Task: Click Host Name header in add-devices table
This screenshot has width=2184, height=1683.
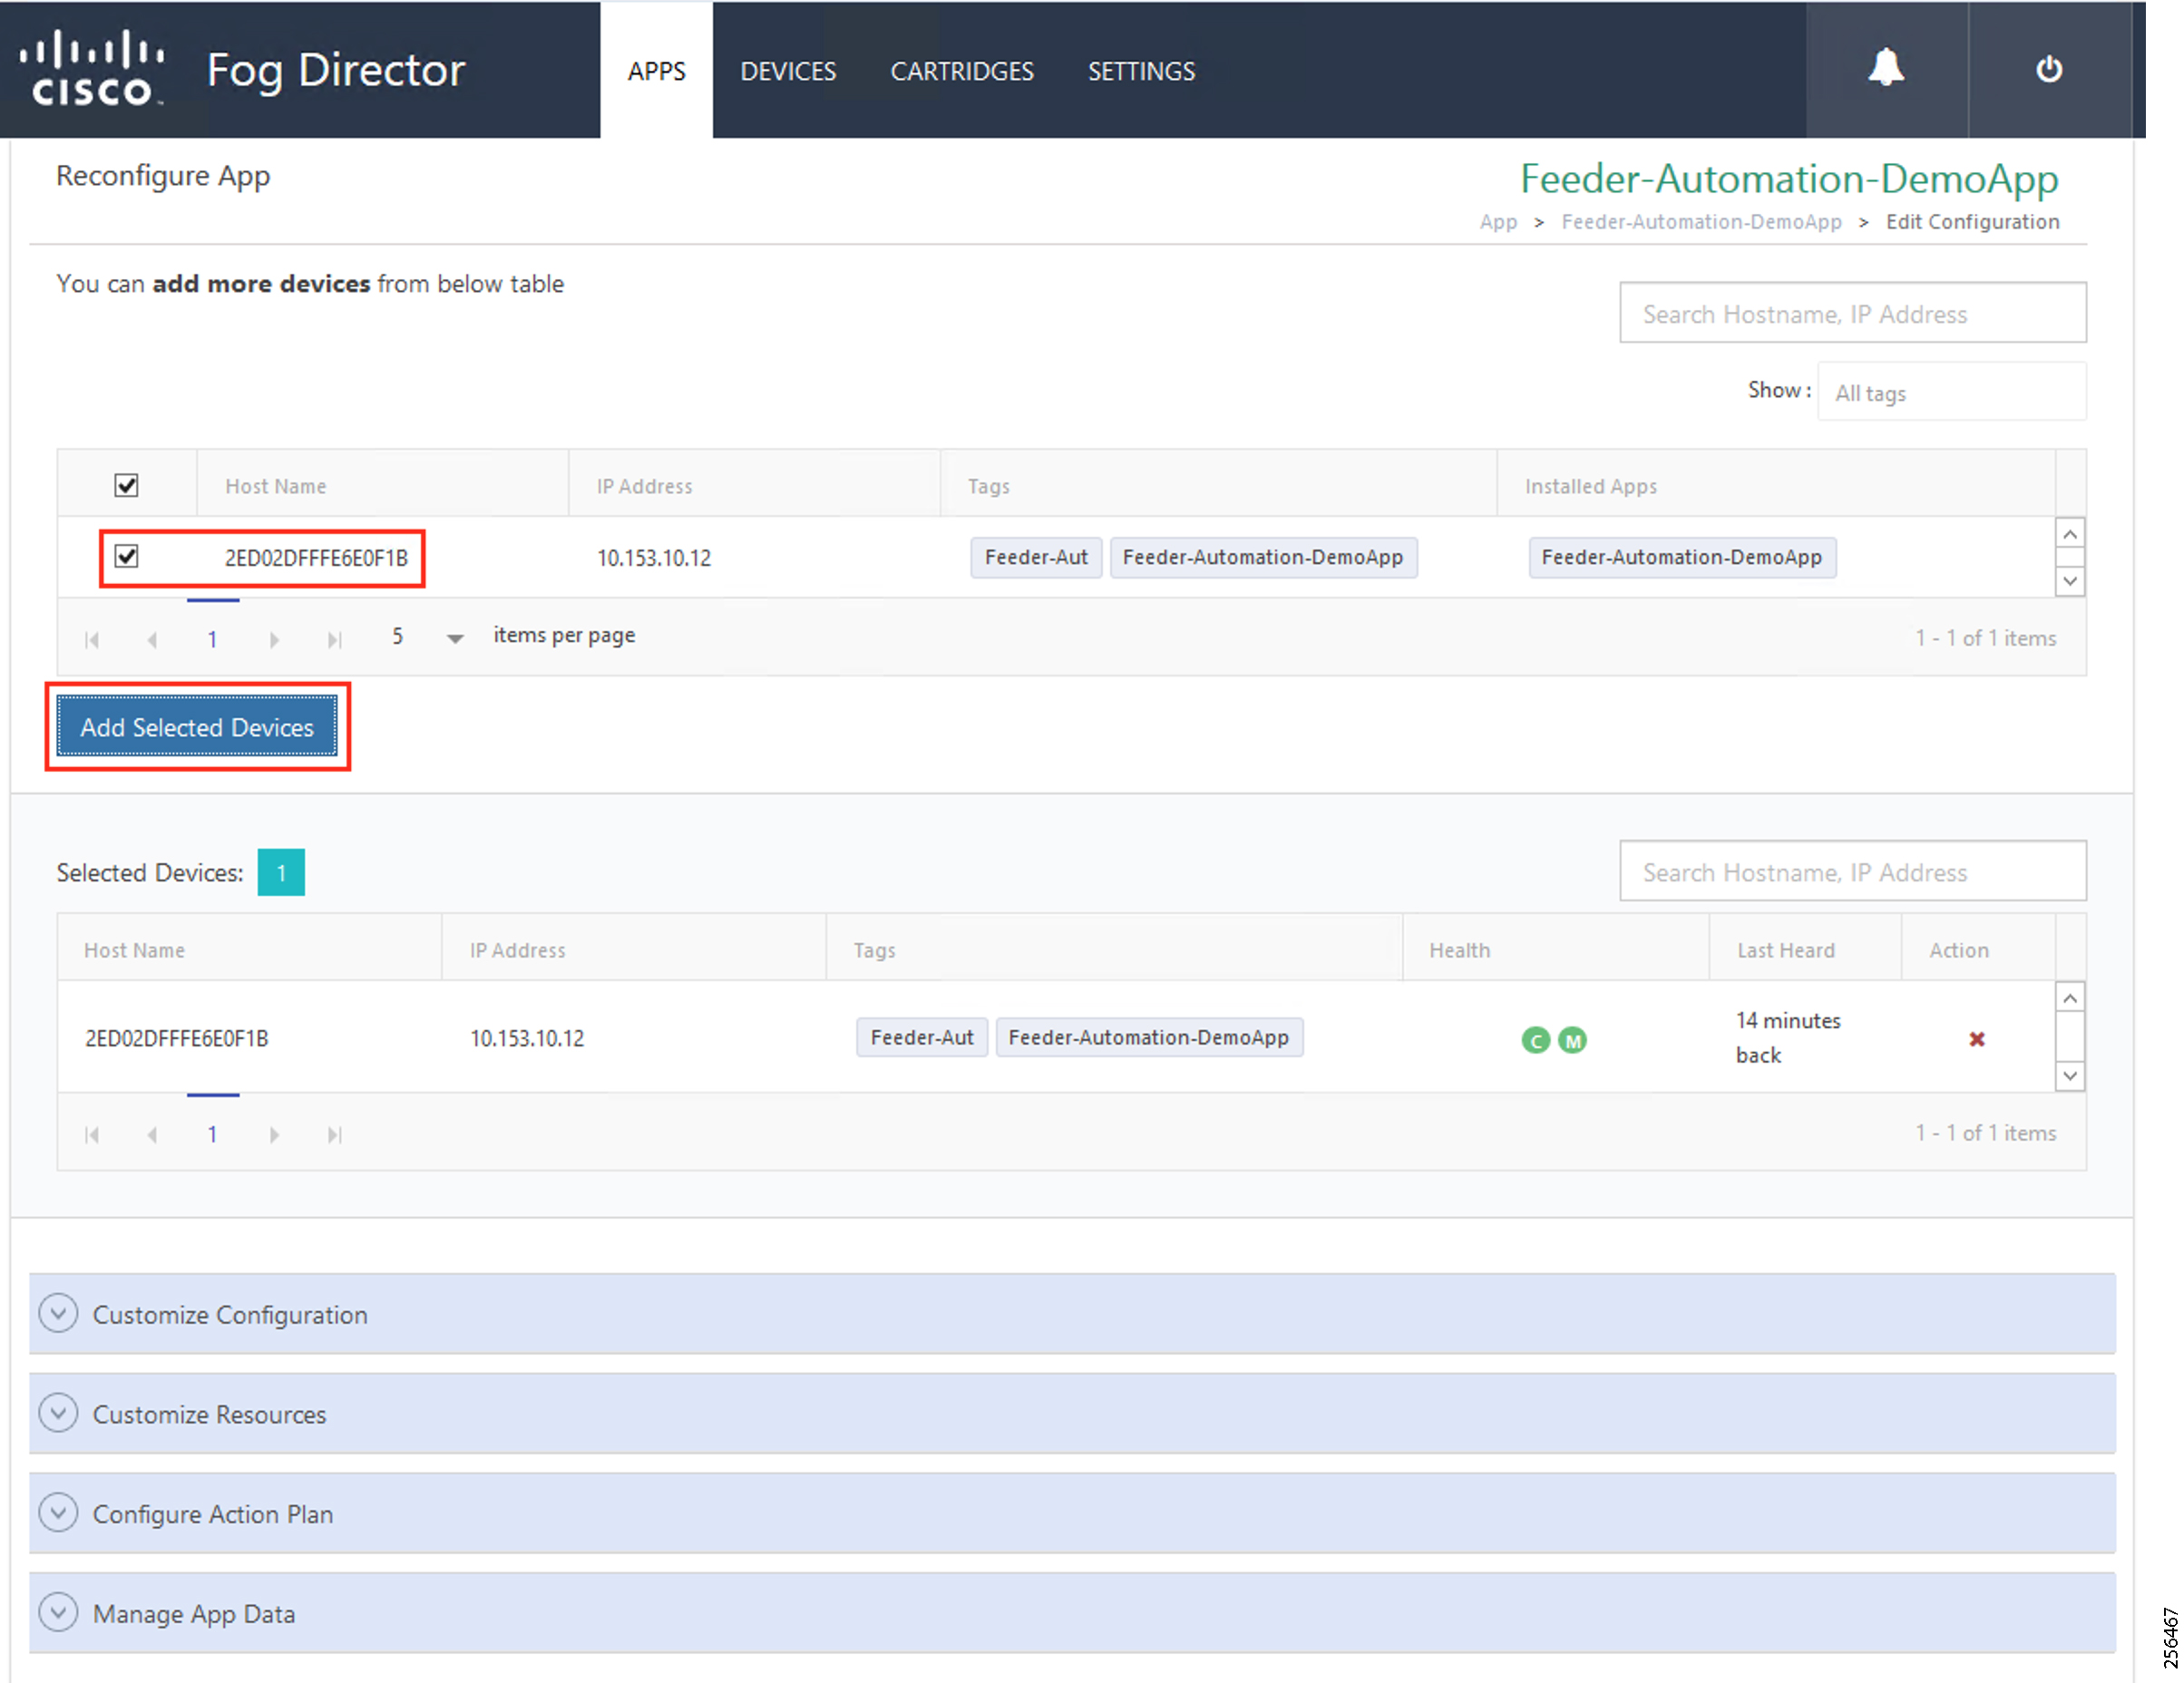Action: [275, 486]
